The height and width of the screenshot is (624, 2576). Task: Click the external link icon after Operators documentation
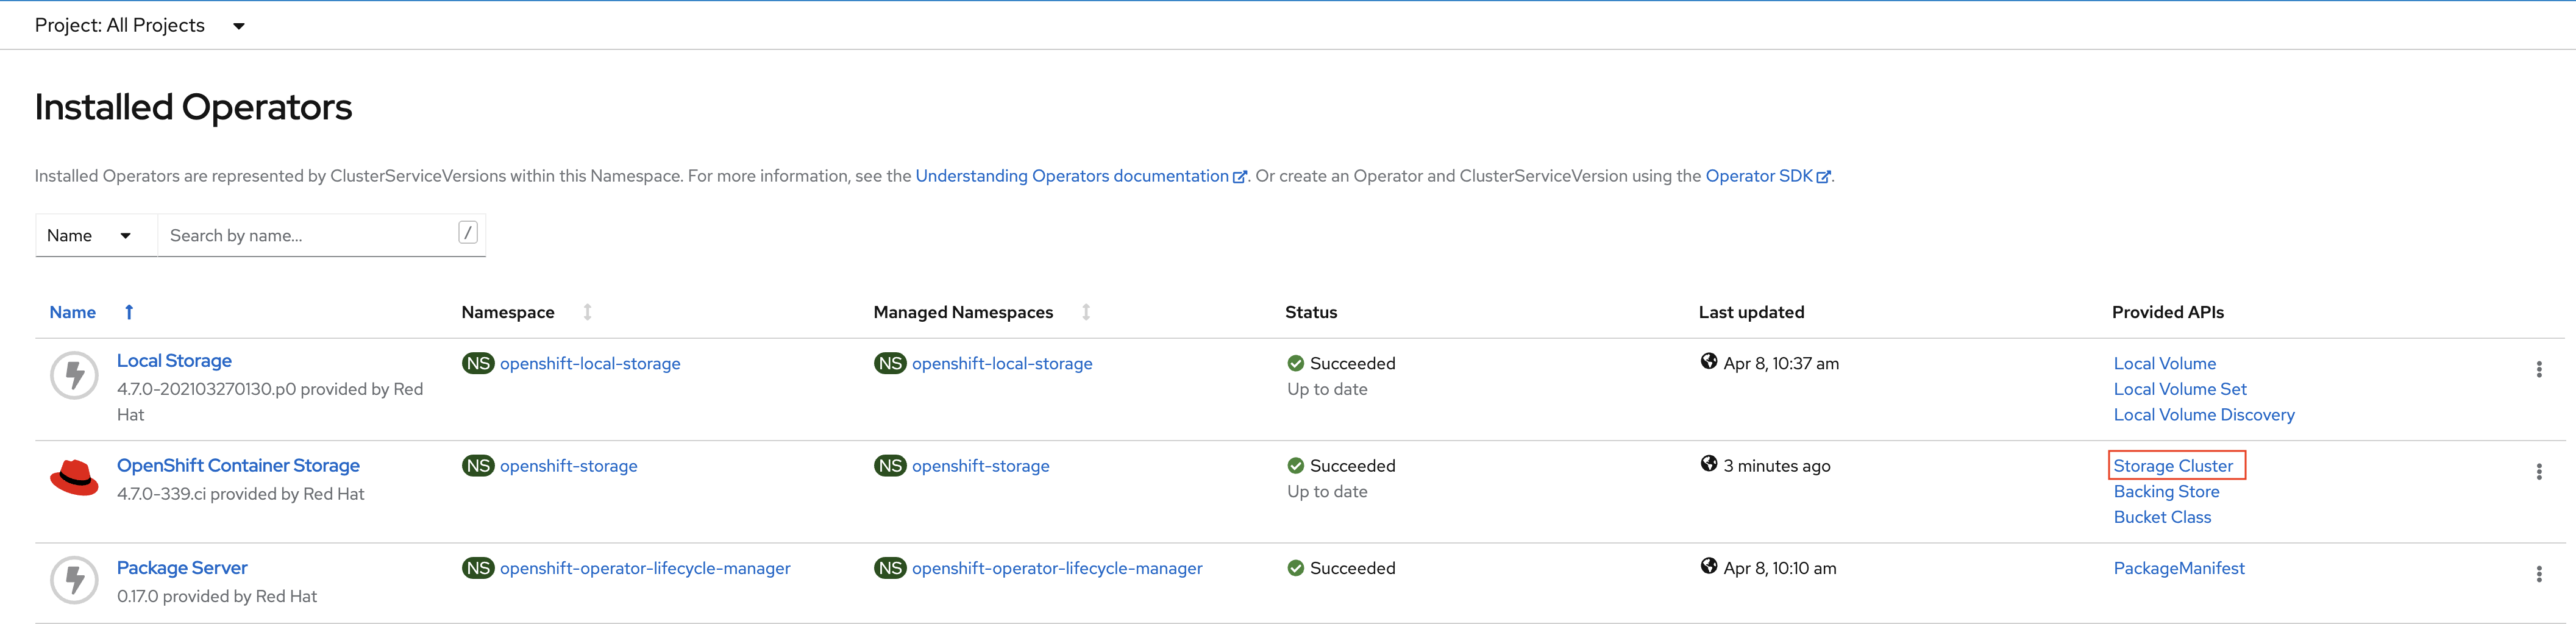coord(1240,177)
